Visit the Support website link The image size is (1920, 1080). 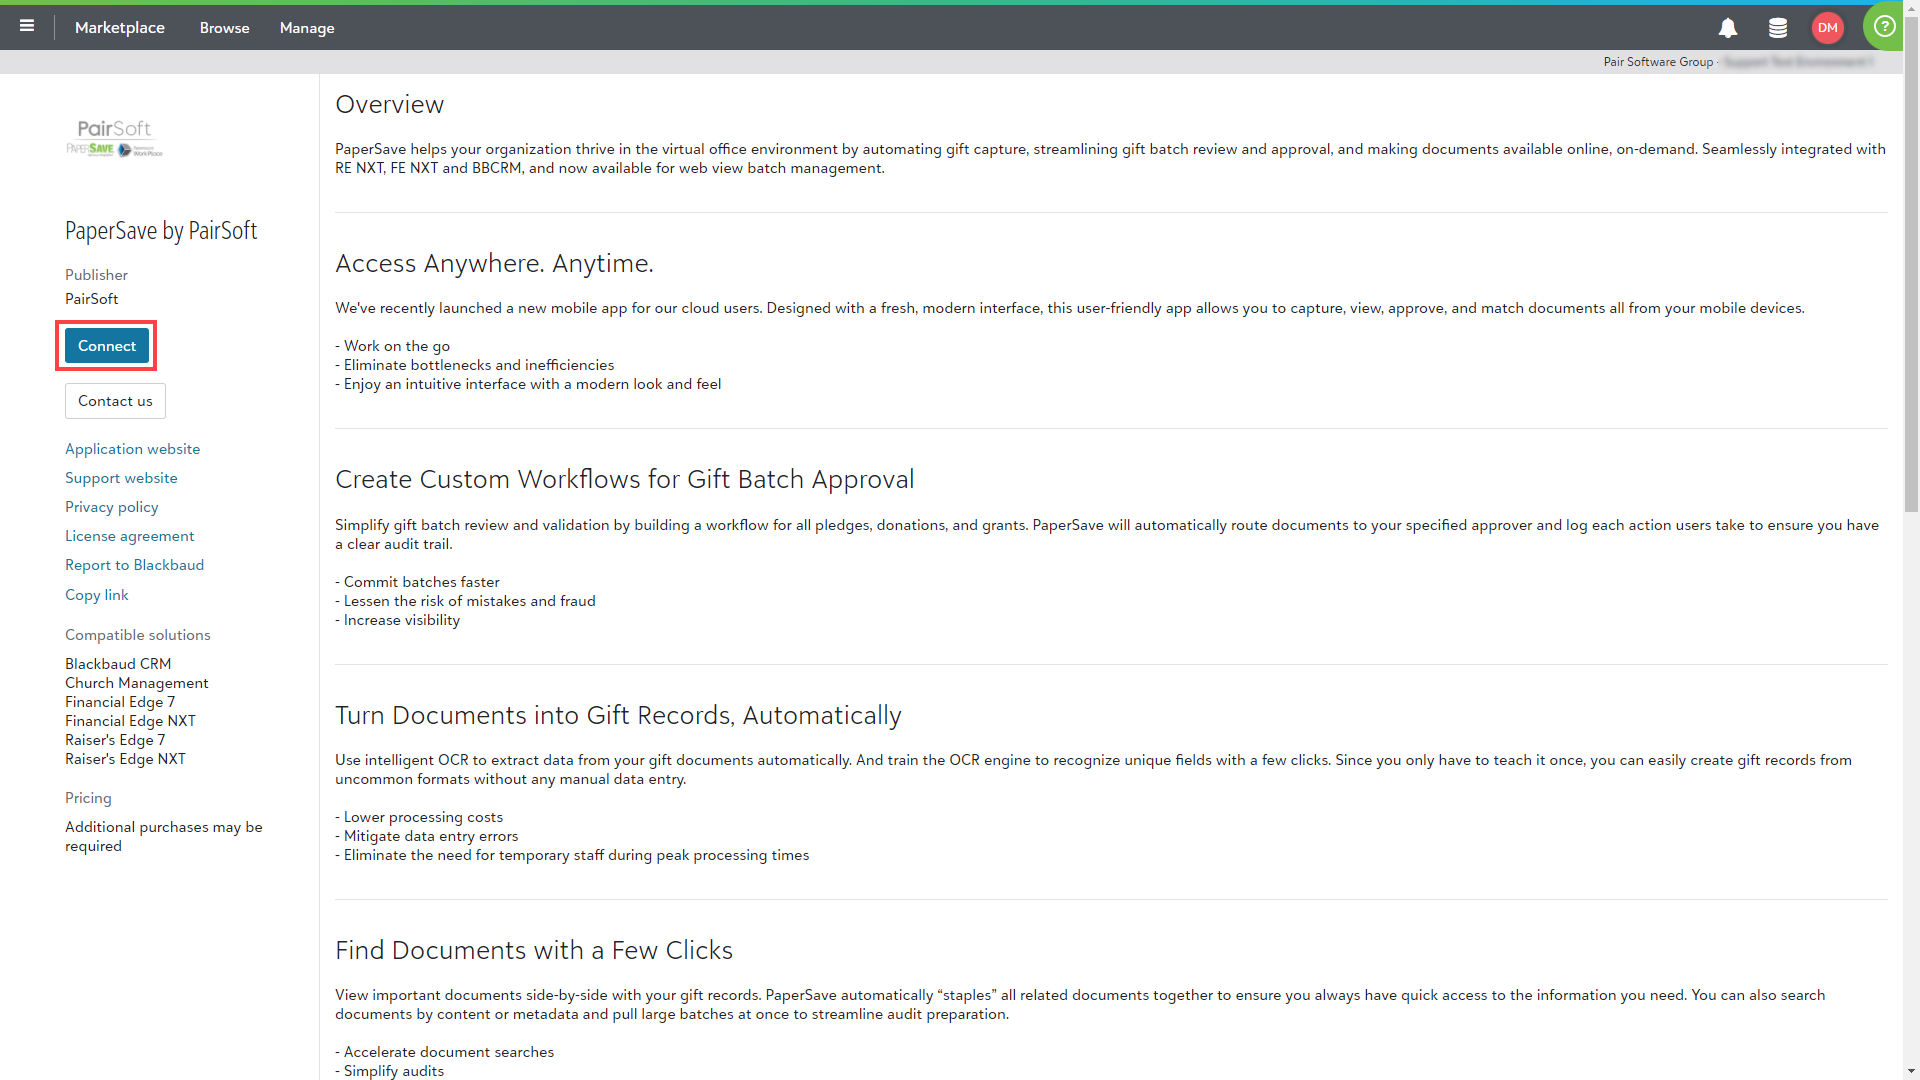point(121,478)
